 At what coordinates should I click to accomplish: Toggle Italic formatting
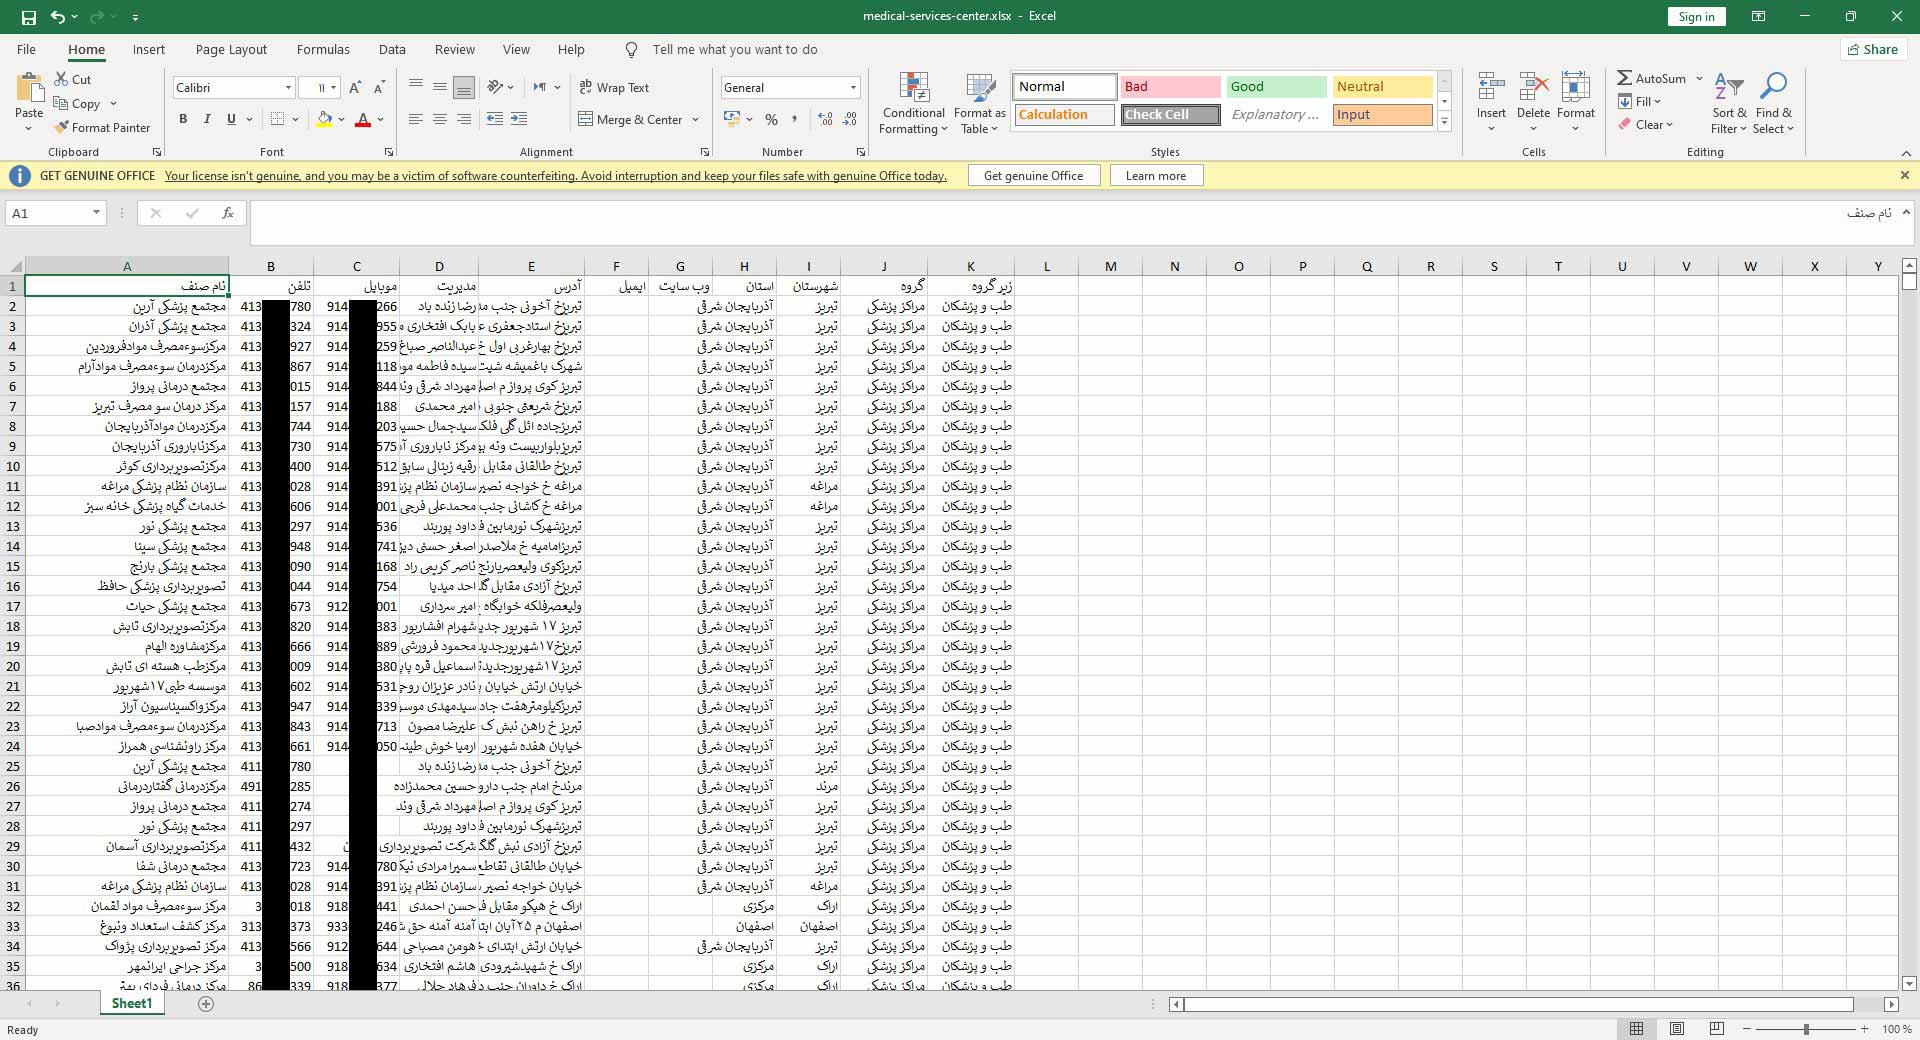(x=207, y=120)
